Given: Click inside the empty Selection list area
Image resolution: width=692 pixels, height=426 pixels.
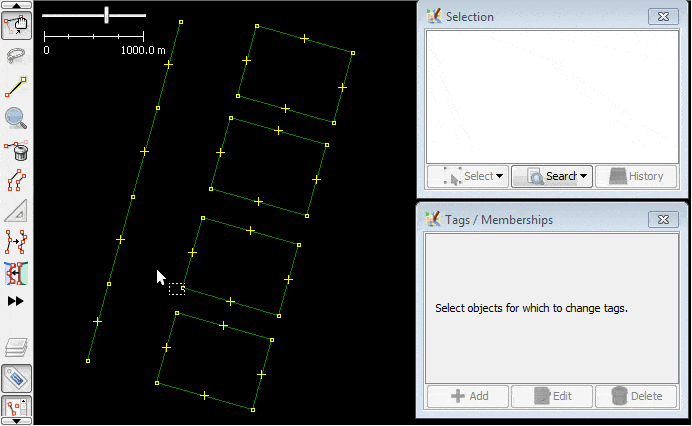Looking at the screenshot, I should [x=552, y=97].
